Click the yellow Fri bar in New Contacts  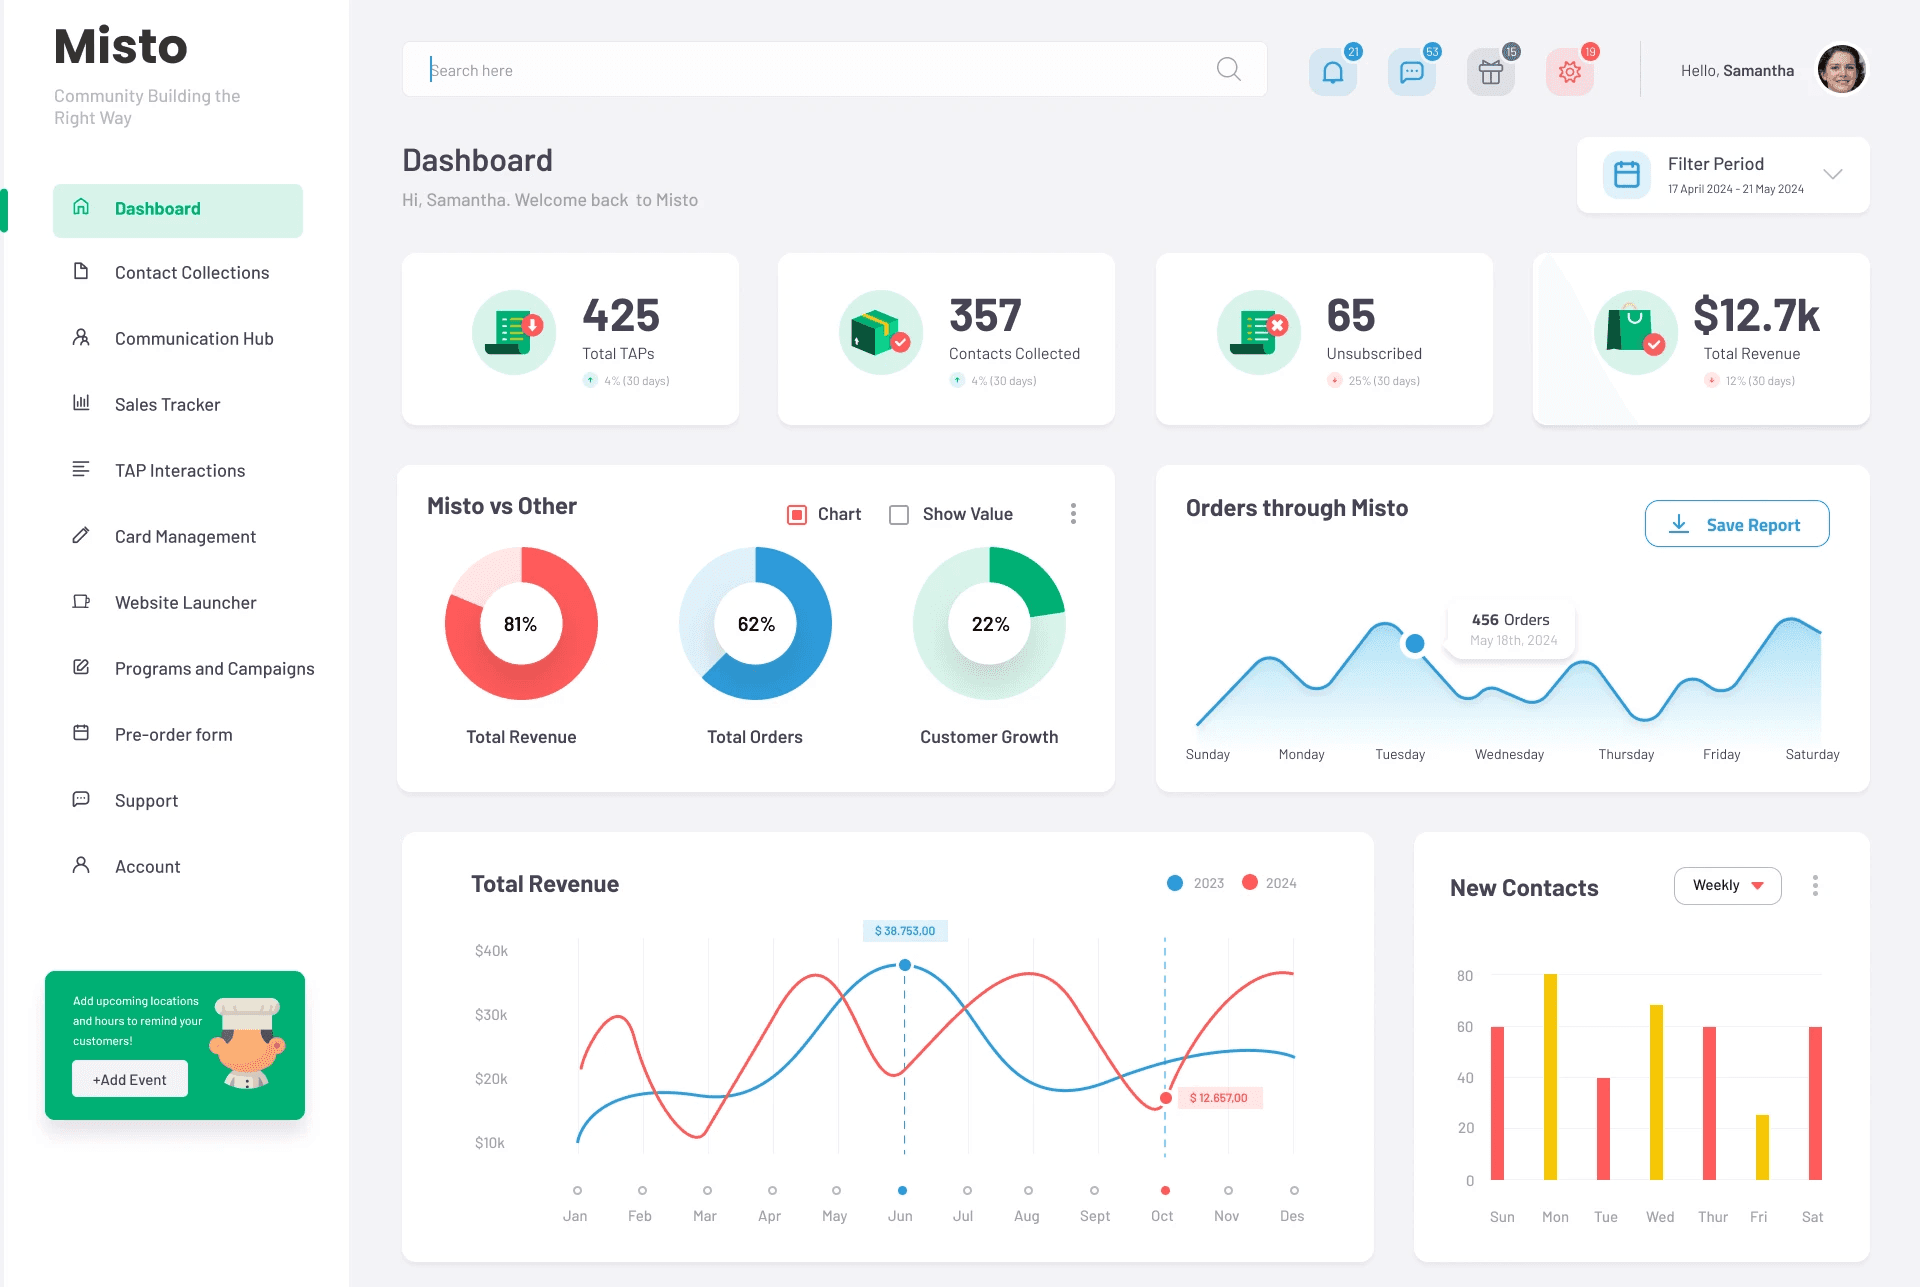coord(1762,1148)
